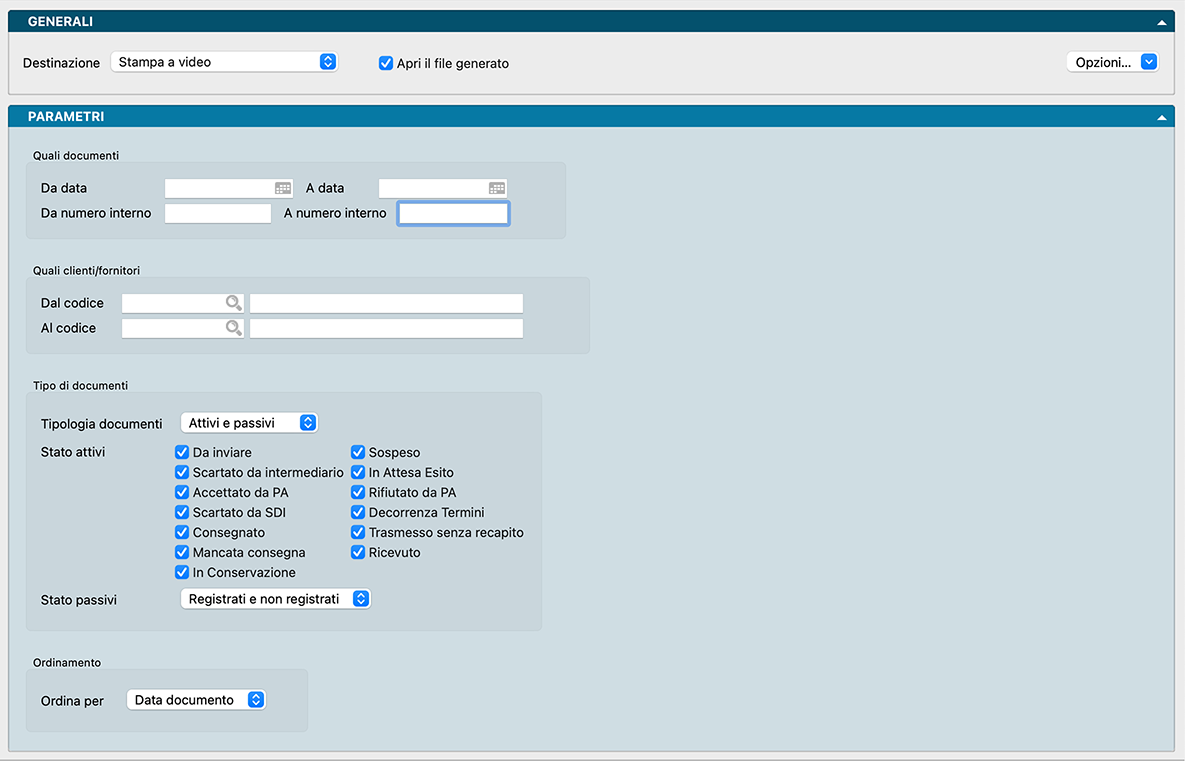1185x761 pixels.
Task: Collapse the Generali section triangle
Action: point(1161,22)
